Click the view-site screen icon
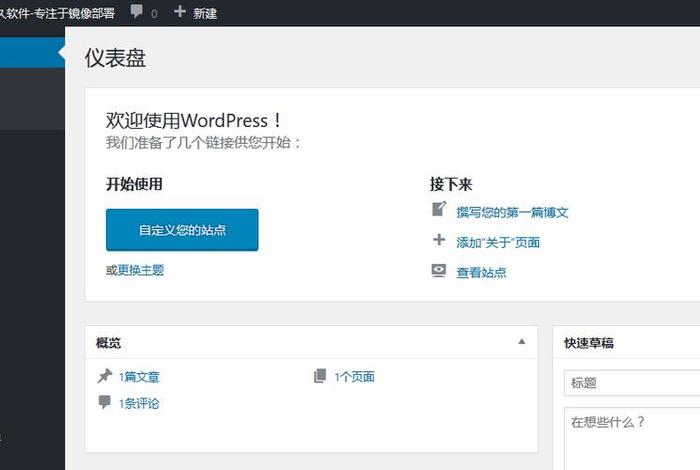 coord(439,270)
